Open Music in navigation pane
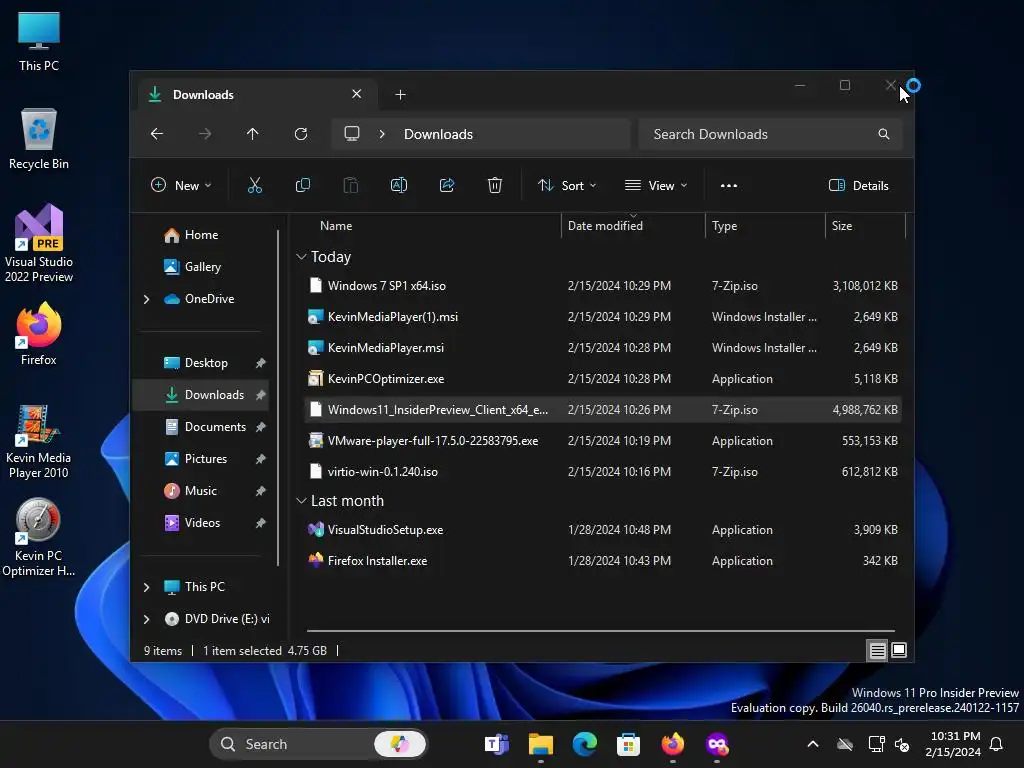 coord(200,491)
